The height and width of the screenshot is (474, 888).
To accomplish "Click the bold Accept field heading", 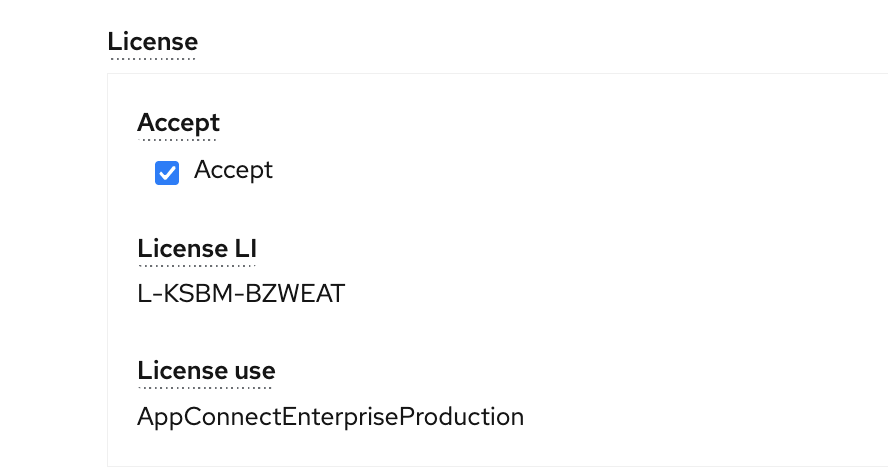I will click(x=178, y=123).
